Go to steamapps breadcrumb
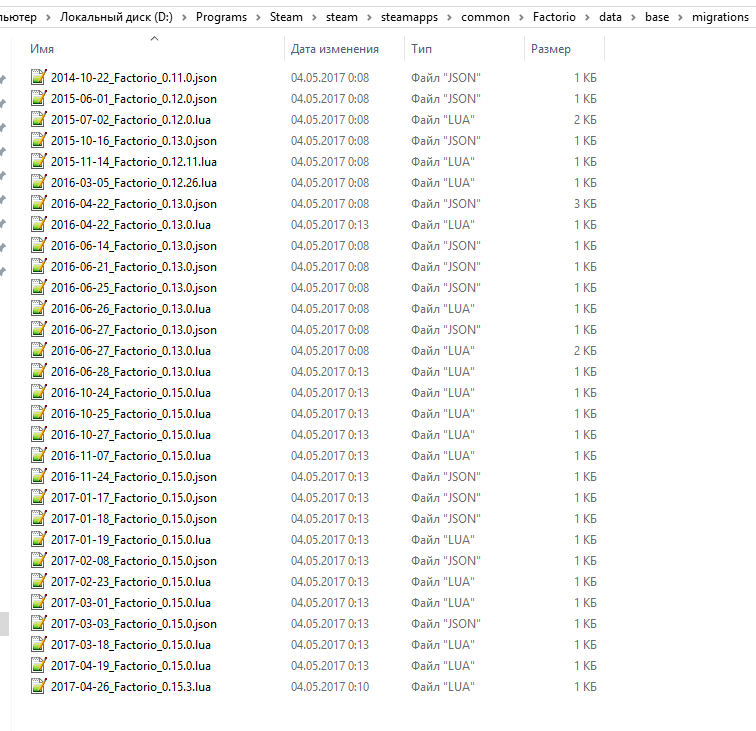 (409, 17)
